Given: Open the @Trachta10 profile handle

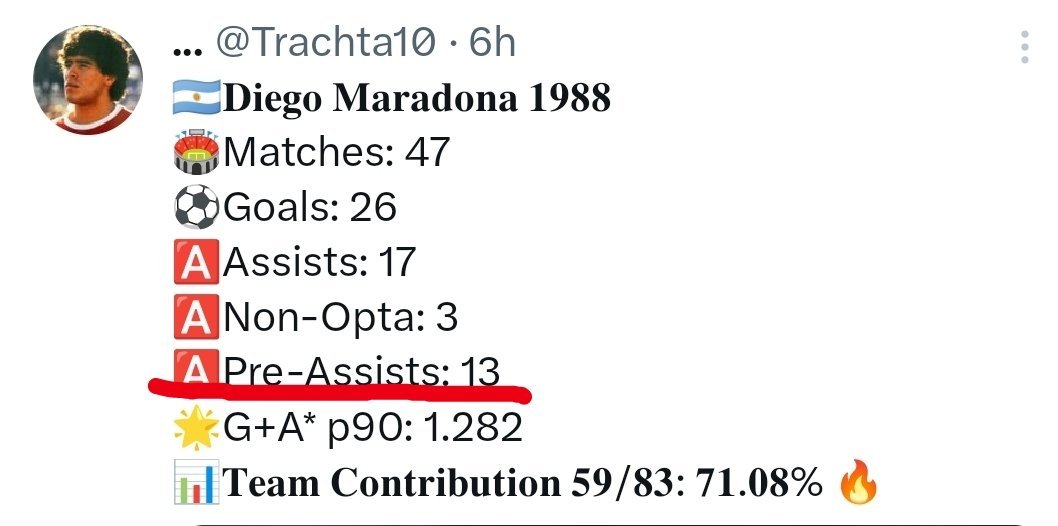Looking at the screenshot, I should 326,43.
